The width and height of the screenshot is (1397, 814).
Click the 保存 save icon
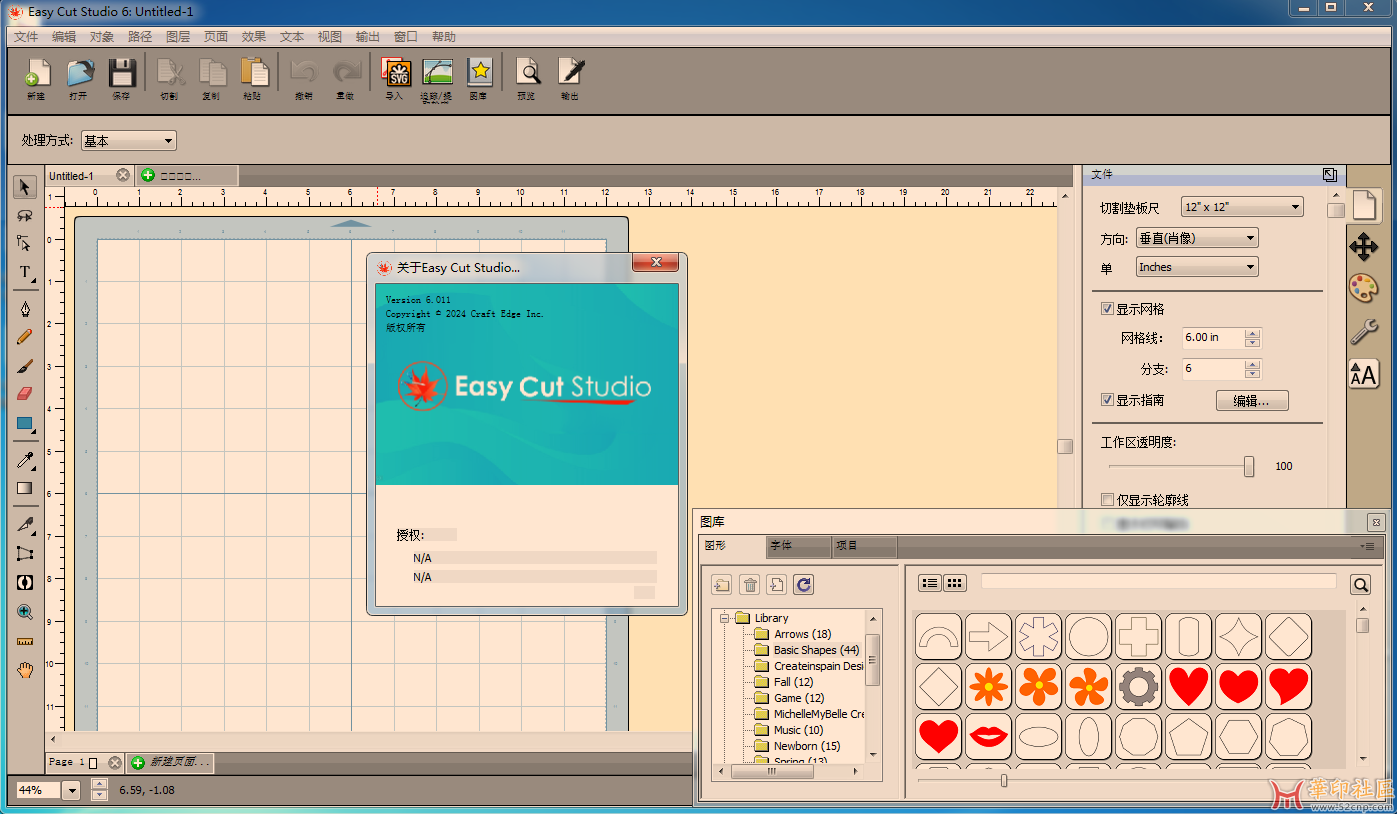click(122, 73)
